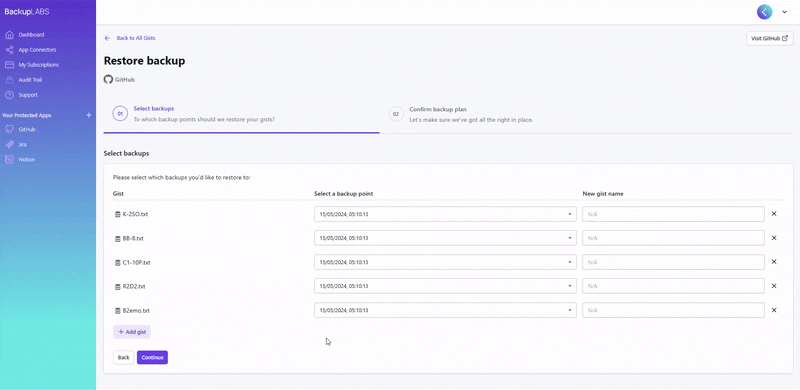
Task: Click Back to All Gists link
Action: click(136, 38)
